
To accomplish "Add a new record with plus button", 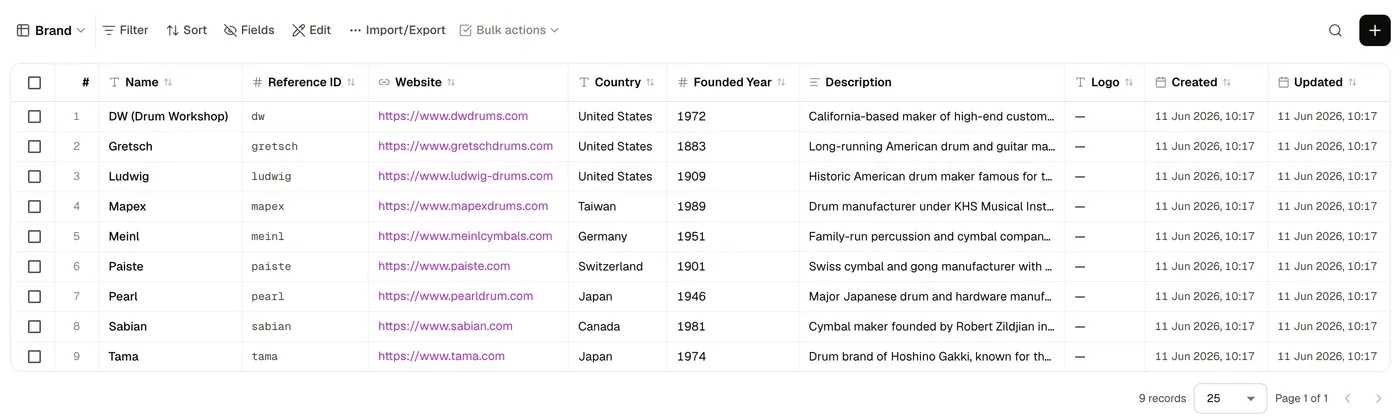I will pos(1375,30).
